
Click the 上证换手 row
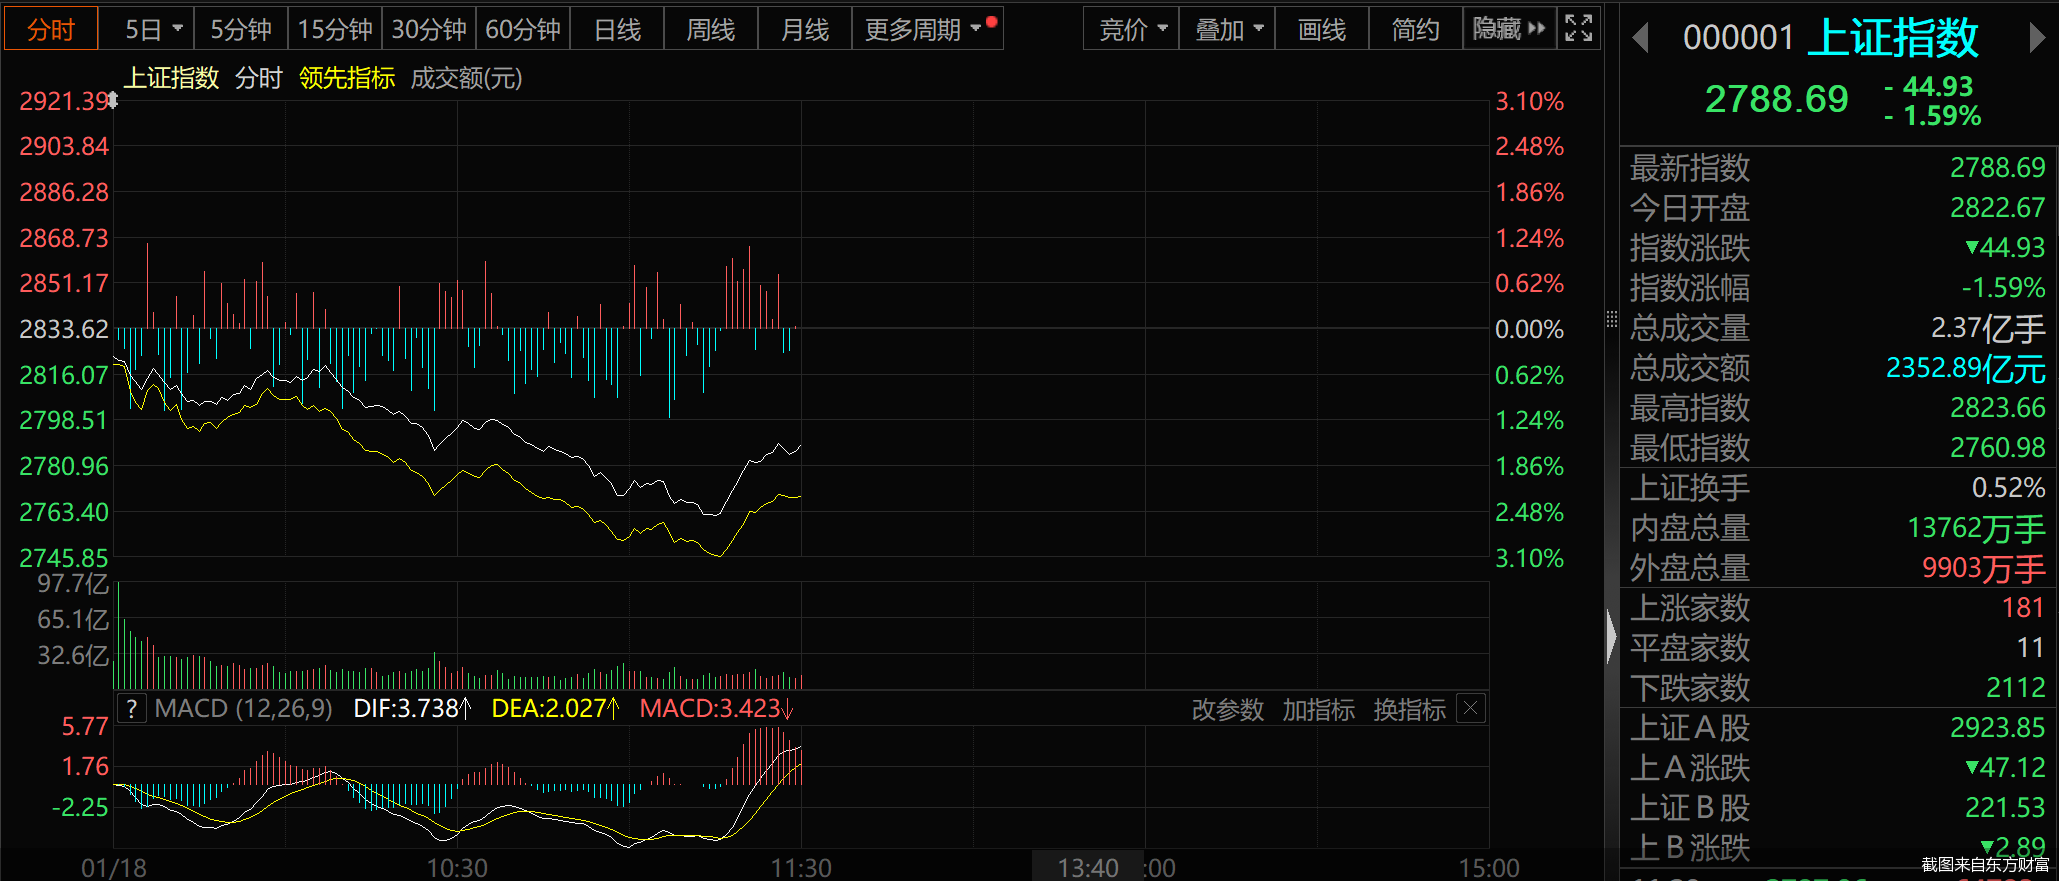[x=1838, y=488]
